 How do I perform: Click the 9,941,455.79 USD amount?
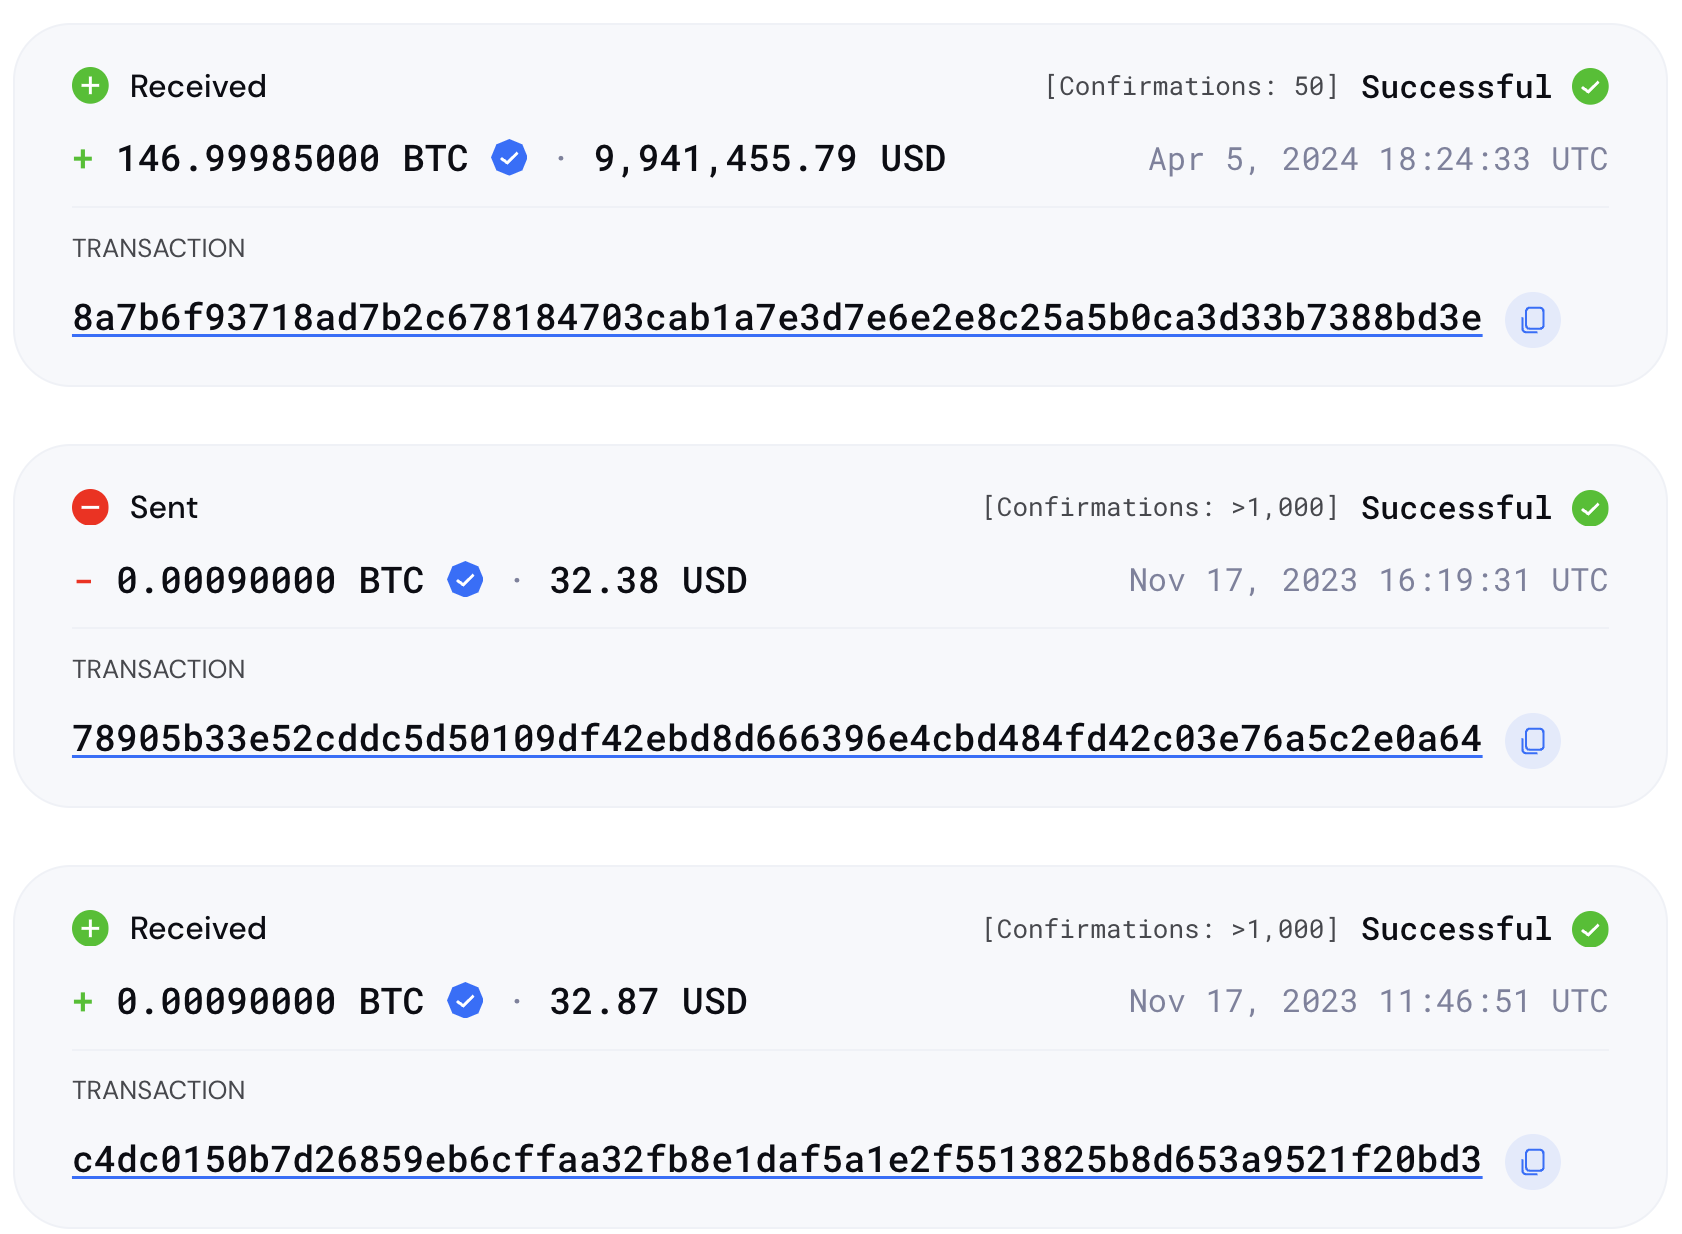pyautogui.click(x=769, y=157)
